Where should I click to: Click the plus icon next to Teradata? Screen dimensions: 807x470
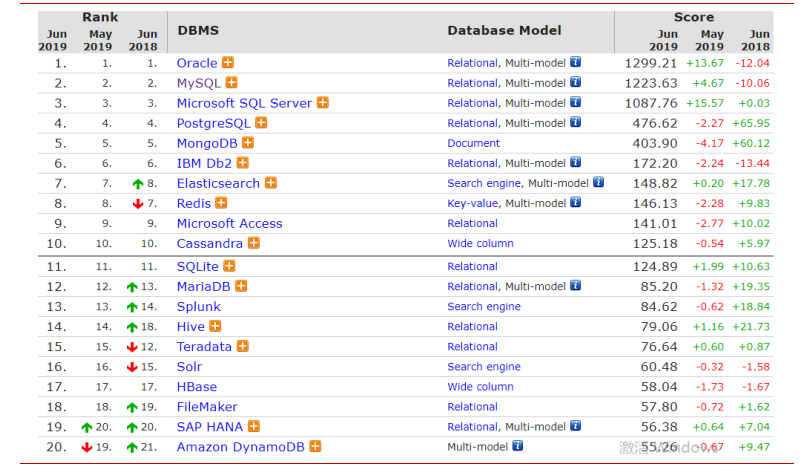(x=243, y=346)
